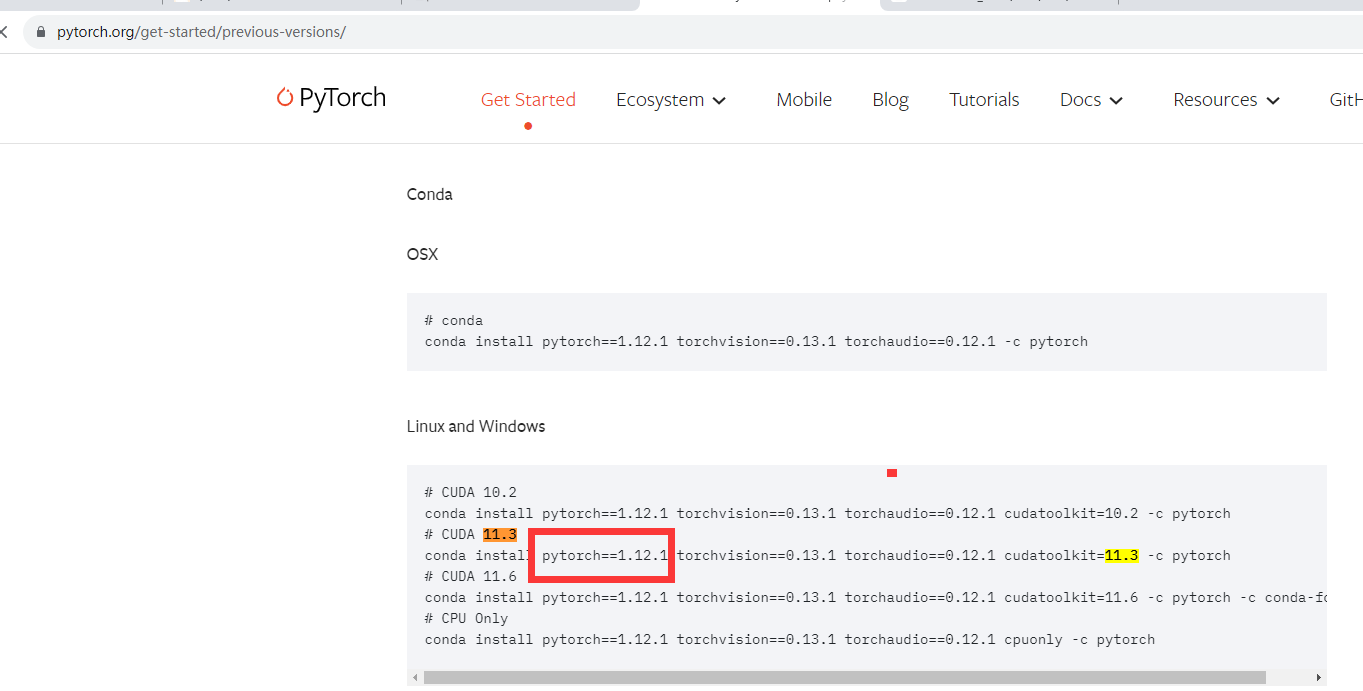Click the cudatoolkit=11.3 highlighted value

(x=1122, y=556)
